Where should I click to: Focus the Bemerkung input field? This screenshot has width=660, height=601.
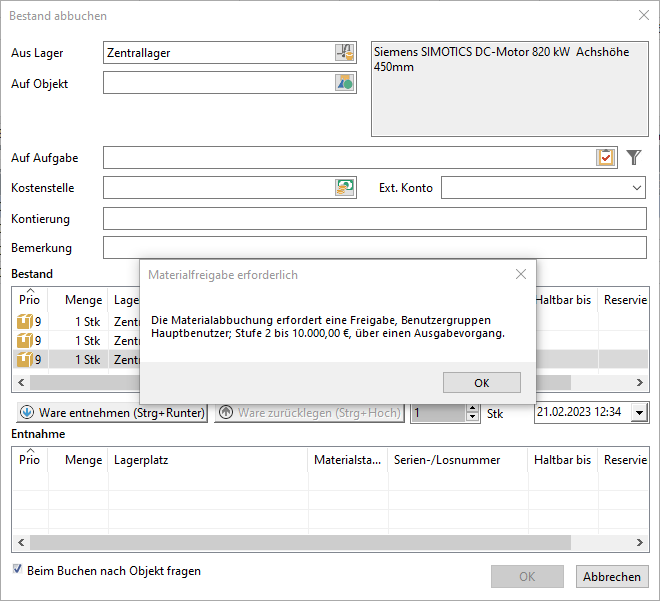click(375, 247)
